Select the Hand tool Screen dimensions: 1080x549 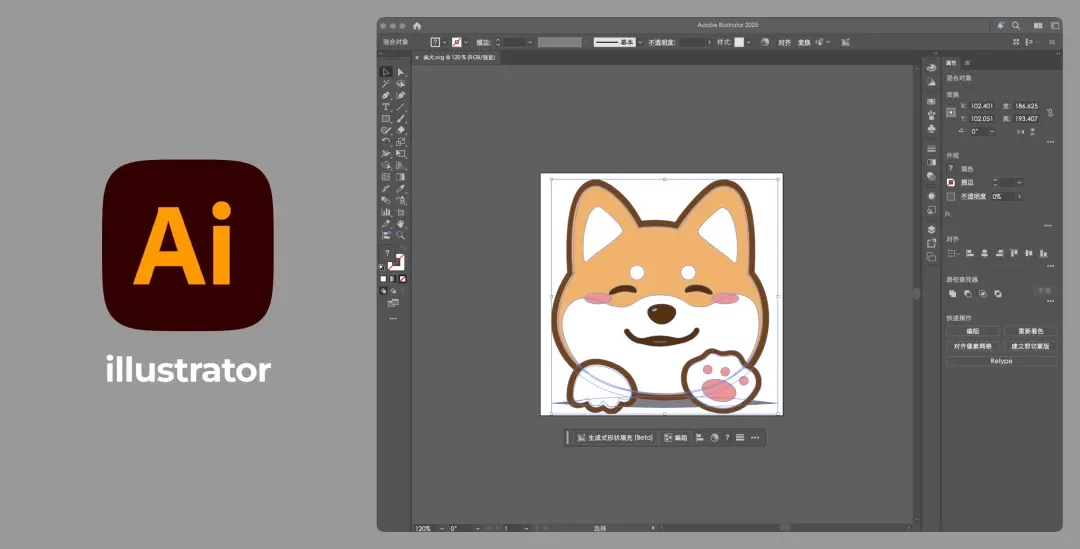(x=400, y=223)
